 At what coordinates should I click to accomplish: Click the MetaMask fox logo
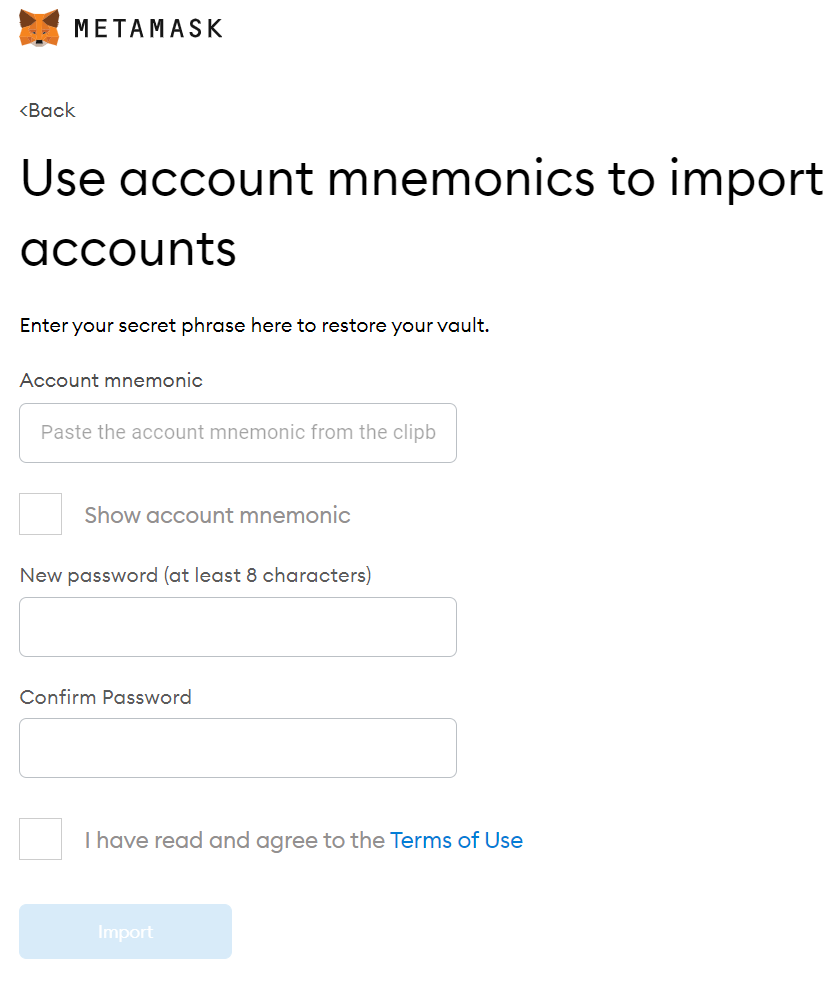point(39,28)
